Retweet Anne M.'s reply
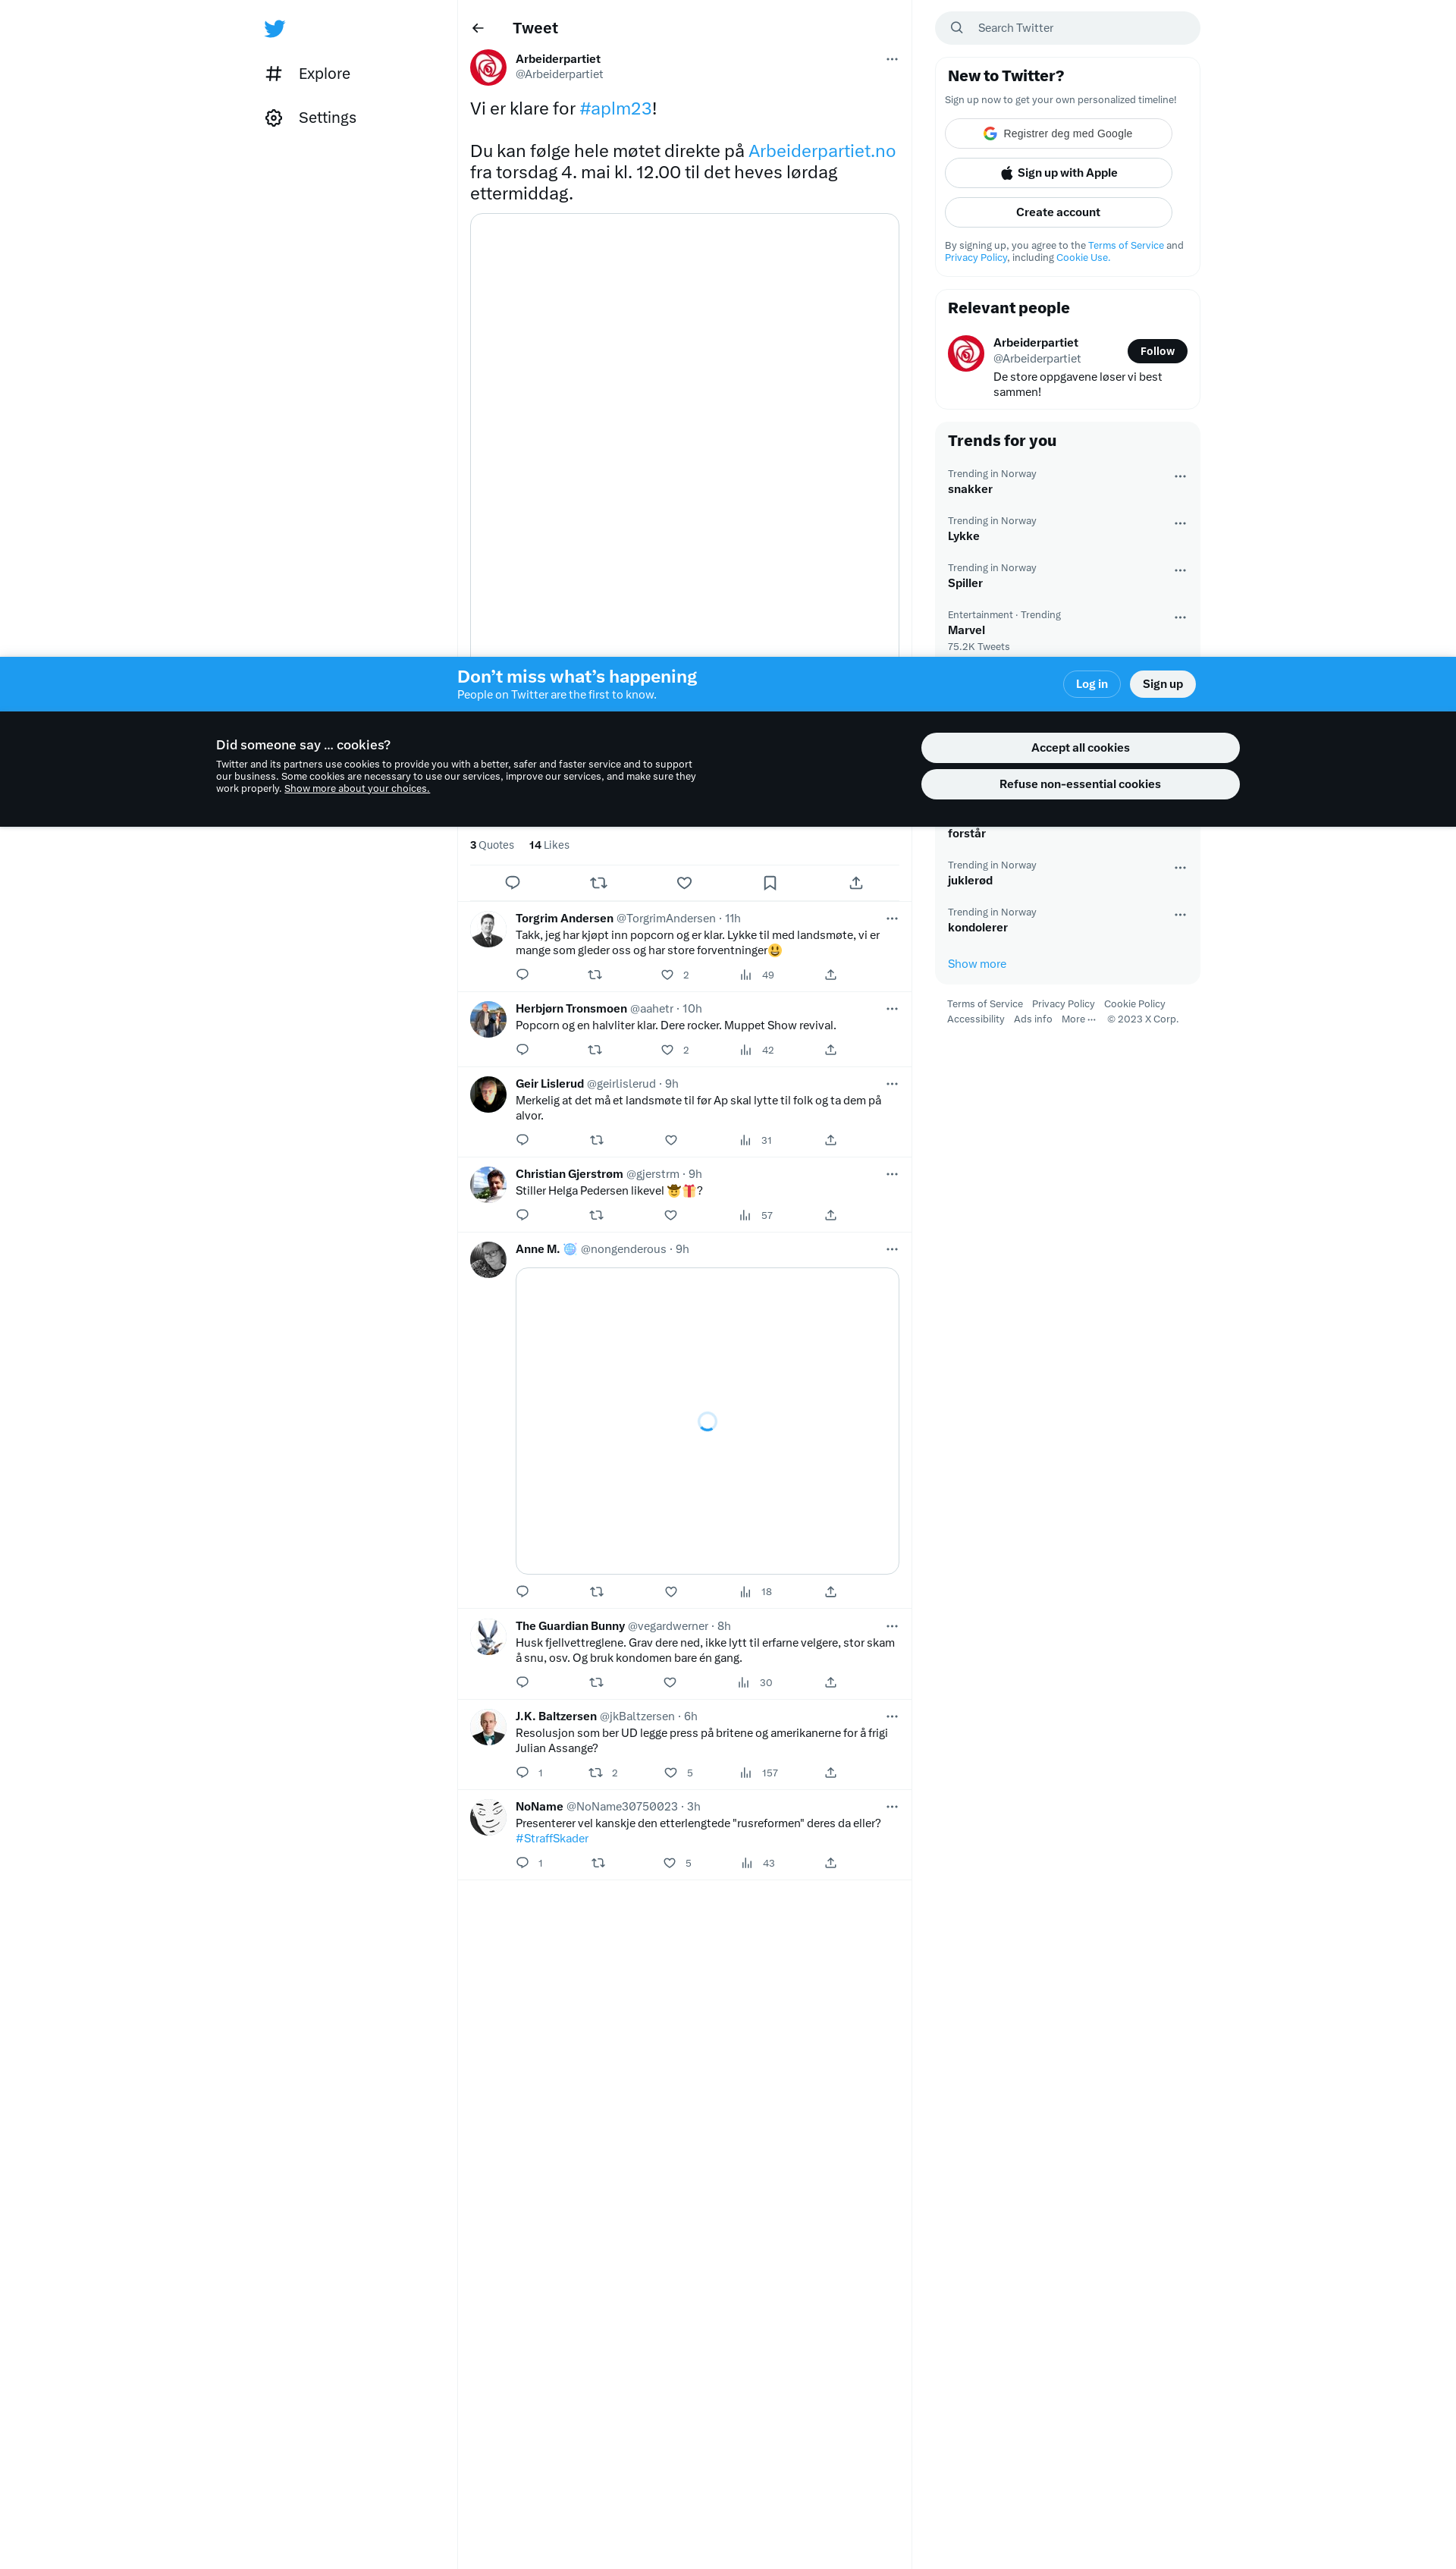1456x2569 pixels. coord(597,1592)
